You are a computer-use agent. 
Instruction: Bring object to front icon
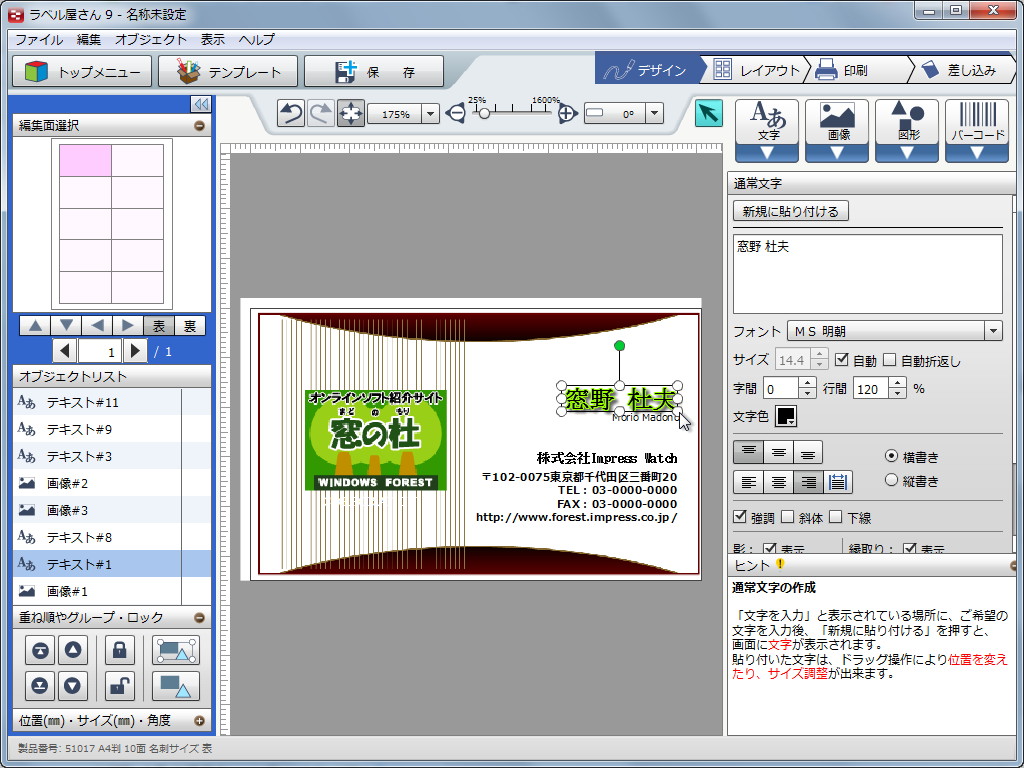[x=40, y=650]
